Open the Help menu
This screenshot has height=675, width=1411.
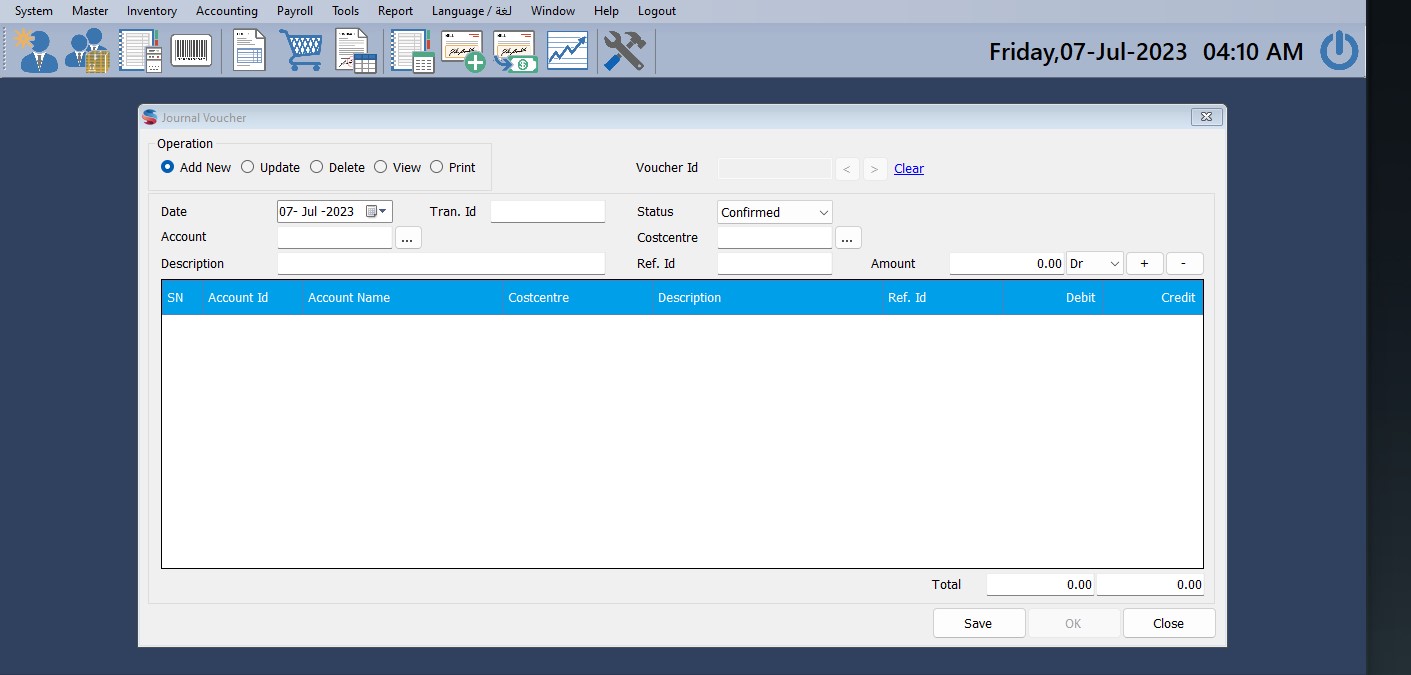[606, 11]
